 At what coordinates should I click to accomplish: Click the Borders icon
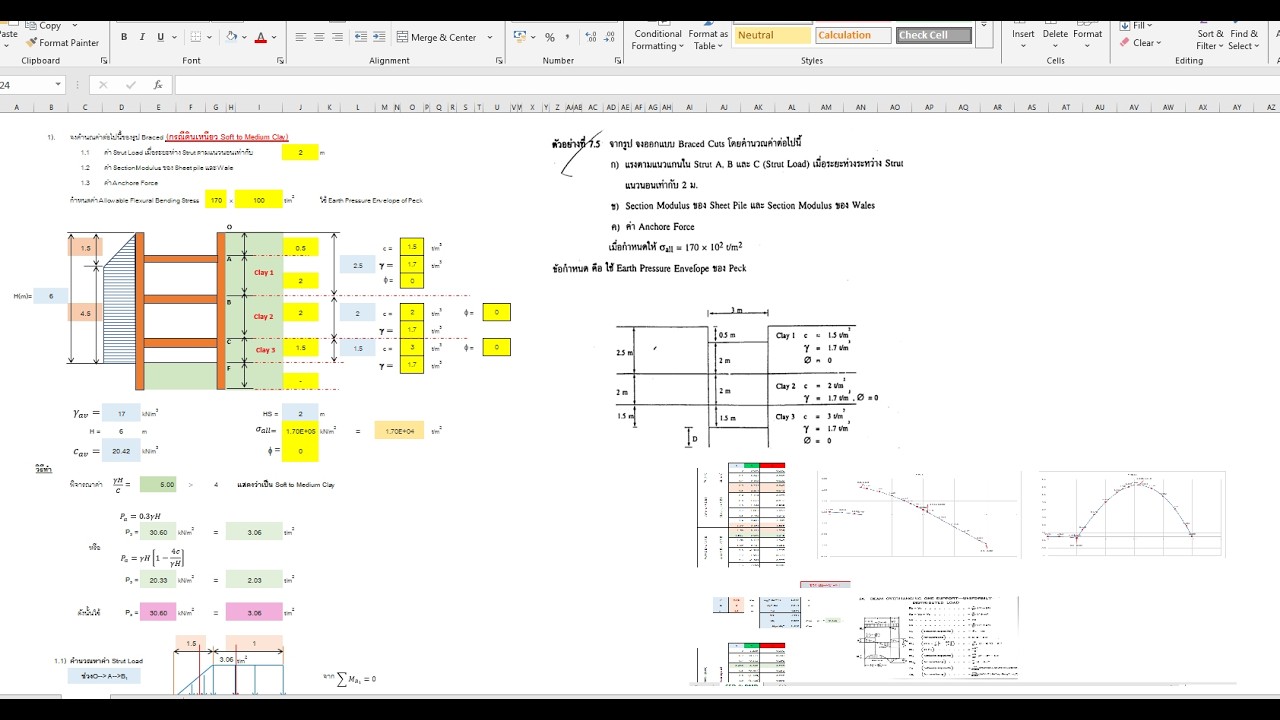(196, 37)
